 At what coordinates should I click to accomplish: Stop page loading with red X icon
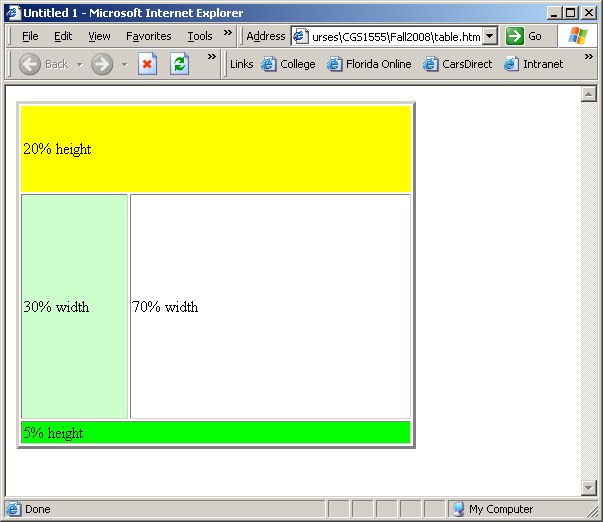point(147,64)
